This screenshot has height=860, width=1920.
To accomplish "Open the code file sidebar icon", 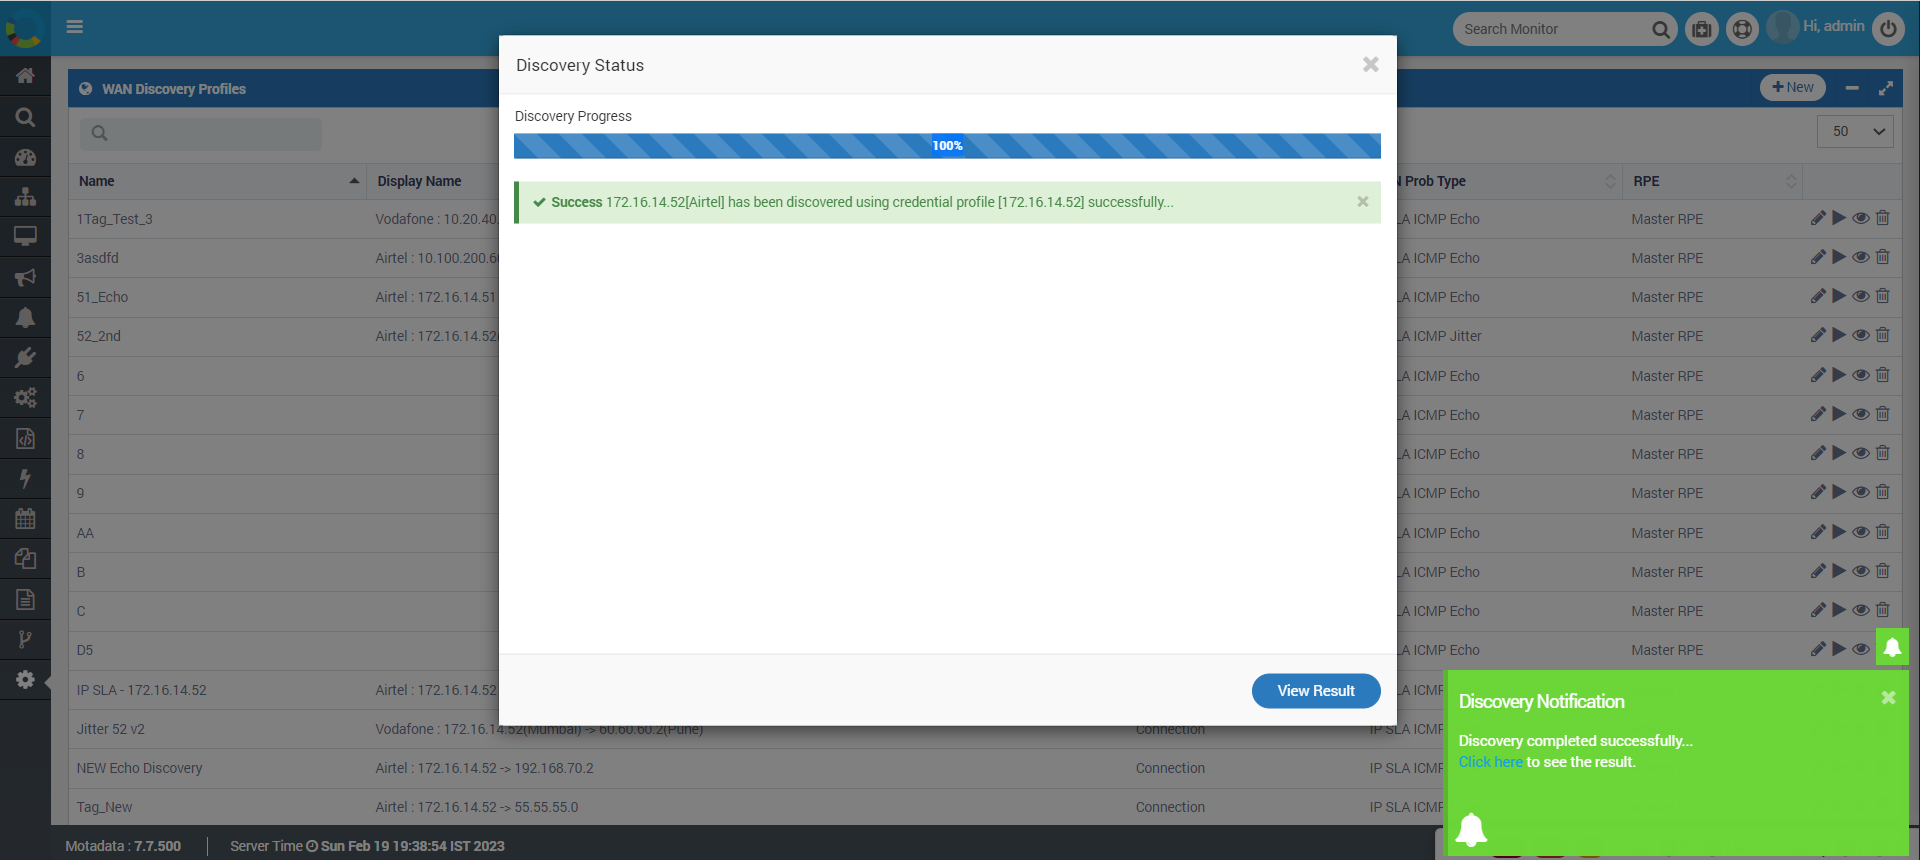I will pos(25,438).
